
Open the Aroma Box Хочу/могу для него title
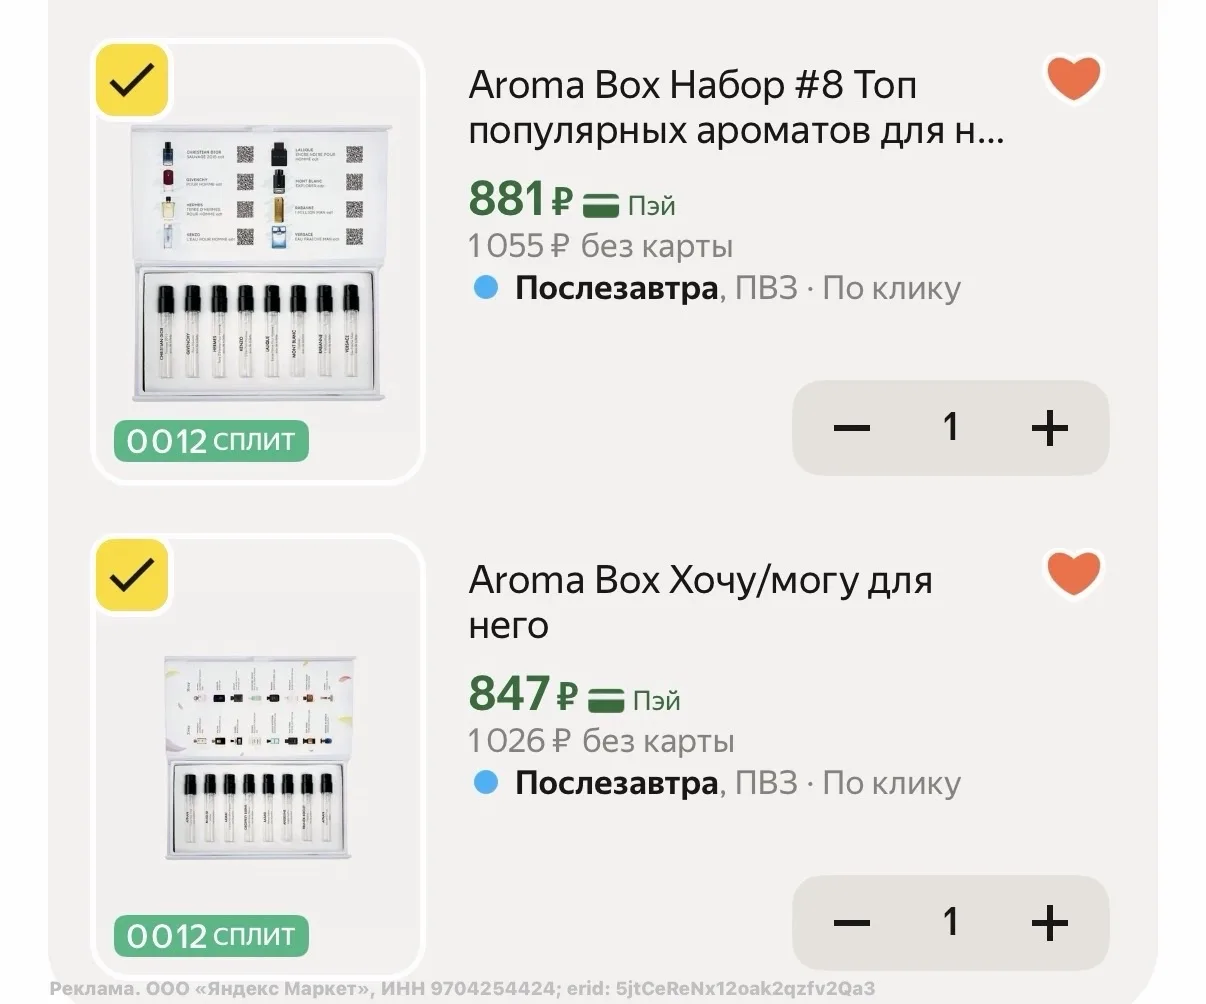coord(700,602)
